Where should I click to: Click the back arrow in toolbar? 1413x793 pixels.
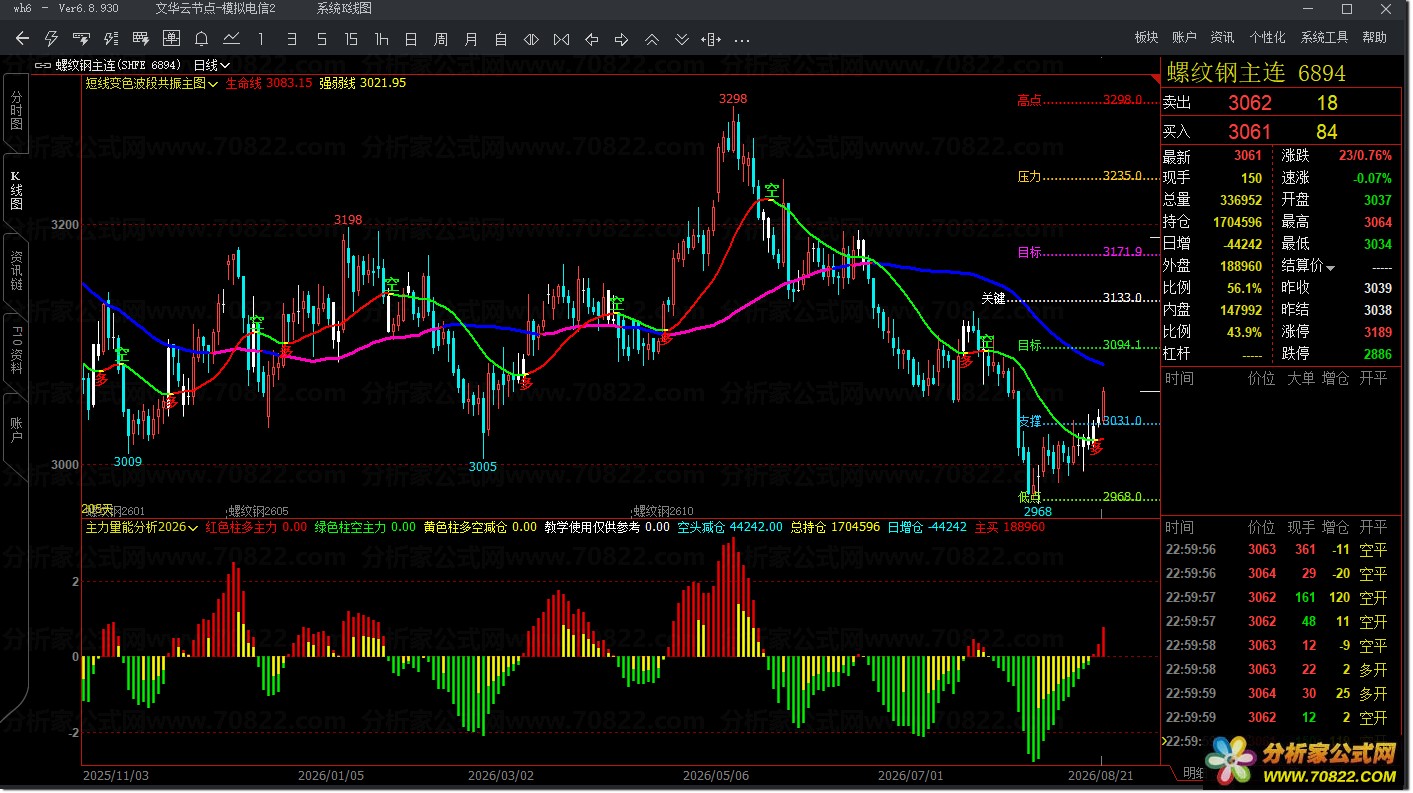point(22,39)
